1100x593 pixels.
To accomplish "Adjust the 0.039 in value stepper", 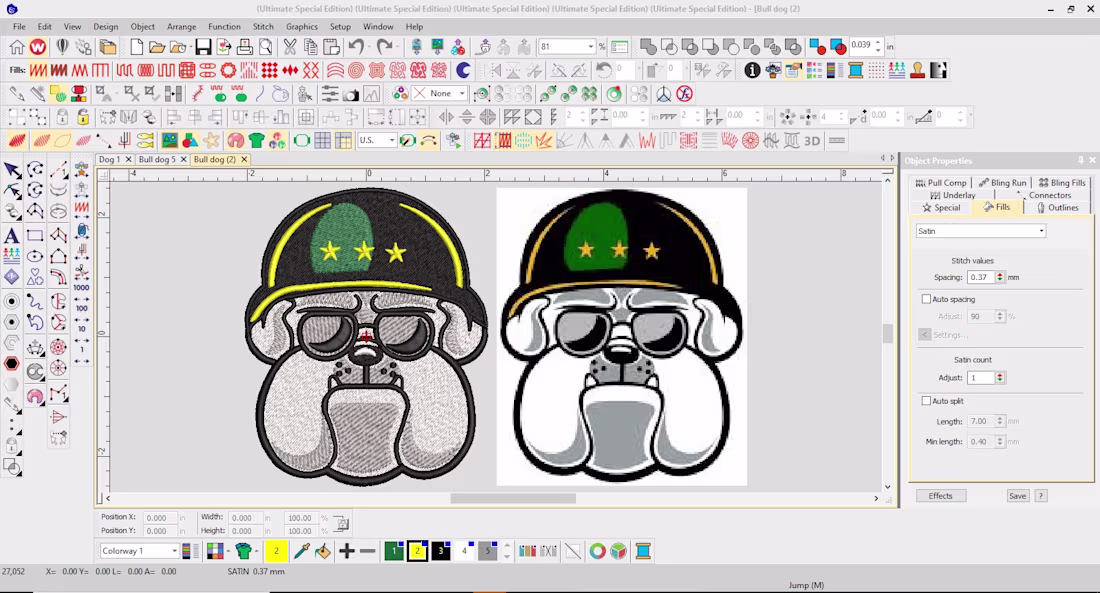I will (877, 46).
